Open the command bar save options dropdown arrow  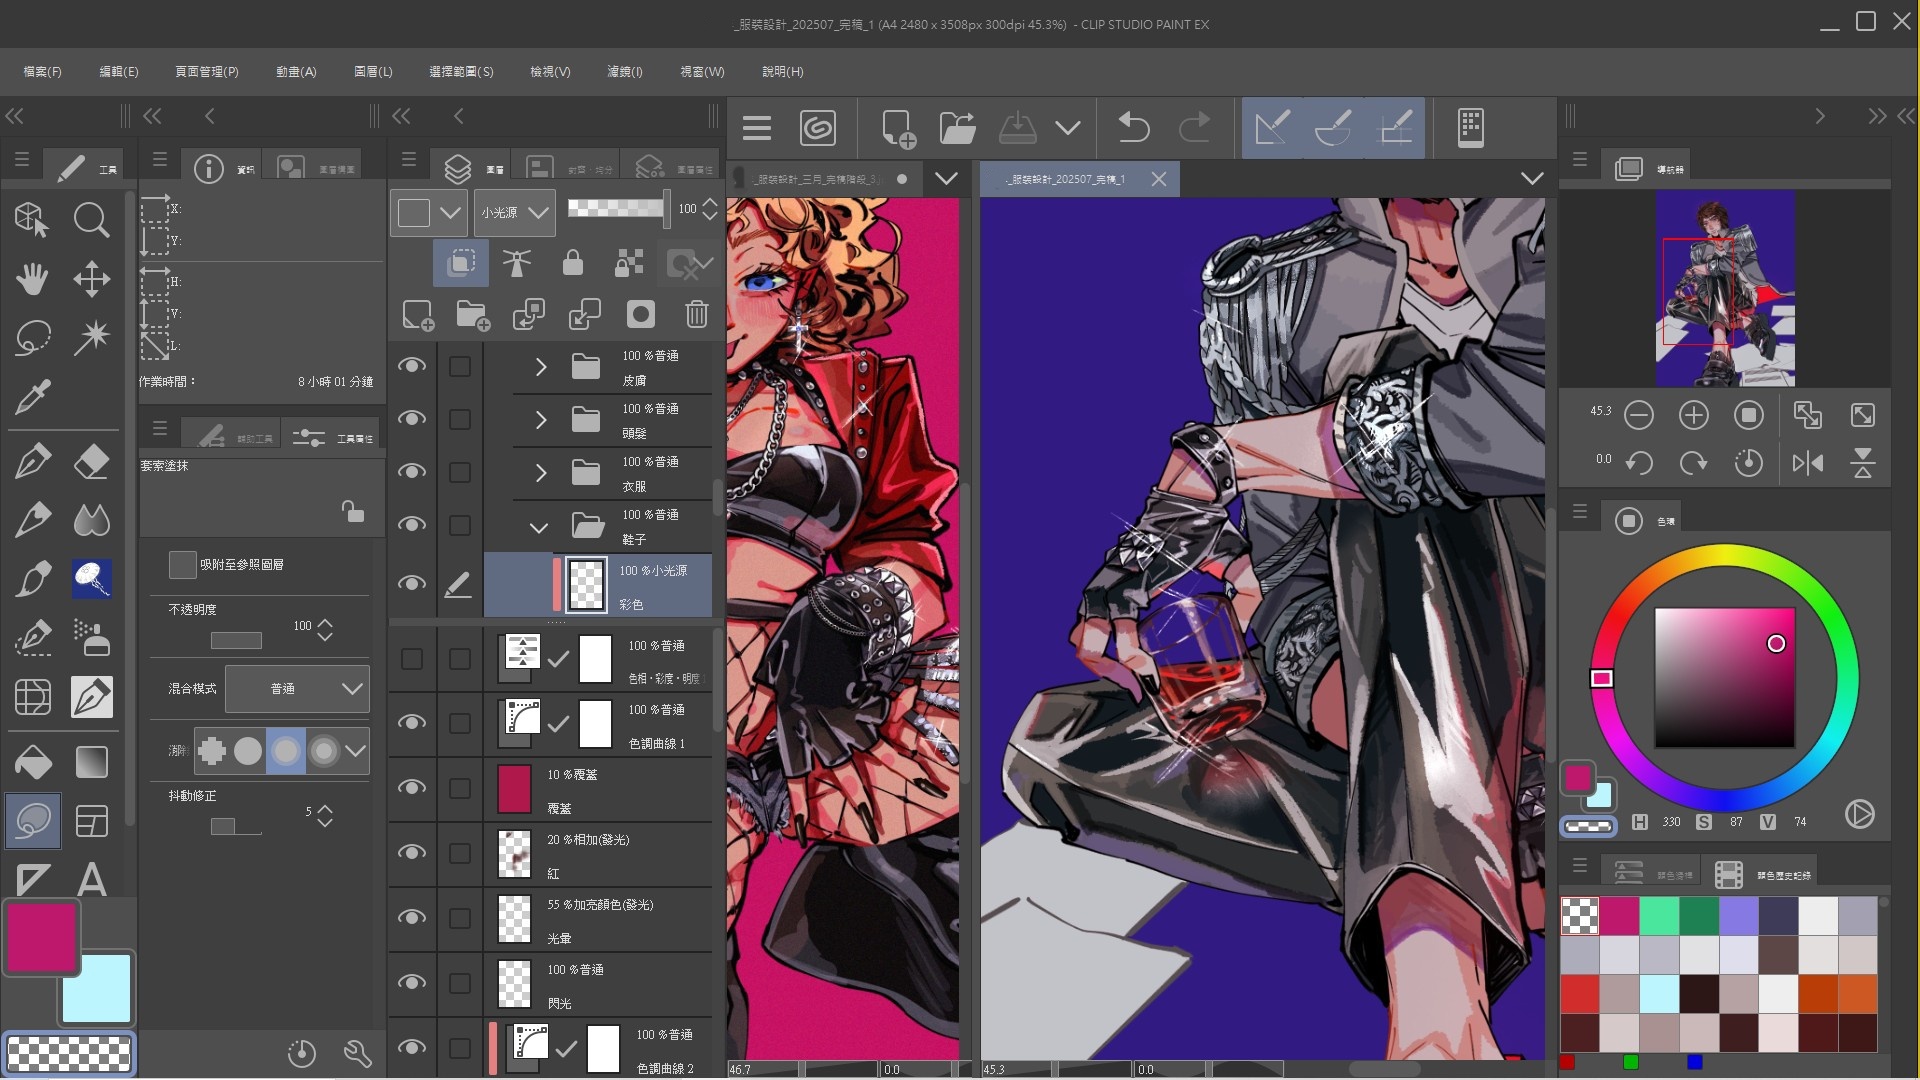[x=1068, y=128]
